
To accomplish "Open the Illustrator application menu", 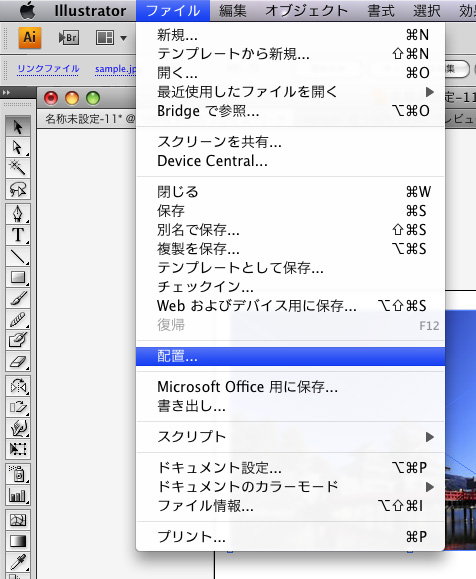I will tap(90, 11).
